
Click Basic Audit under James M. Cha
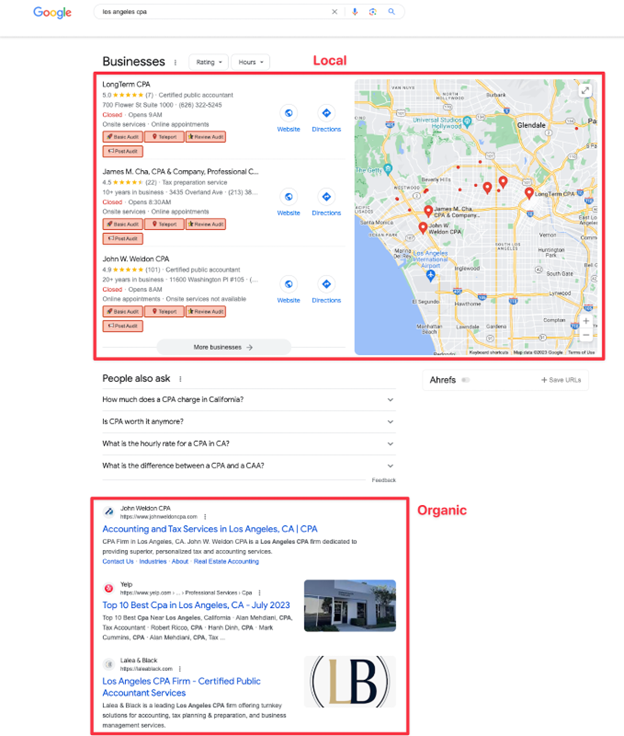(x=123, y=224)
